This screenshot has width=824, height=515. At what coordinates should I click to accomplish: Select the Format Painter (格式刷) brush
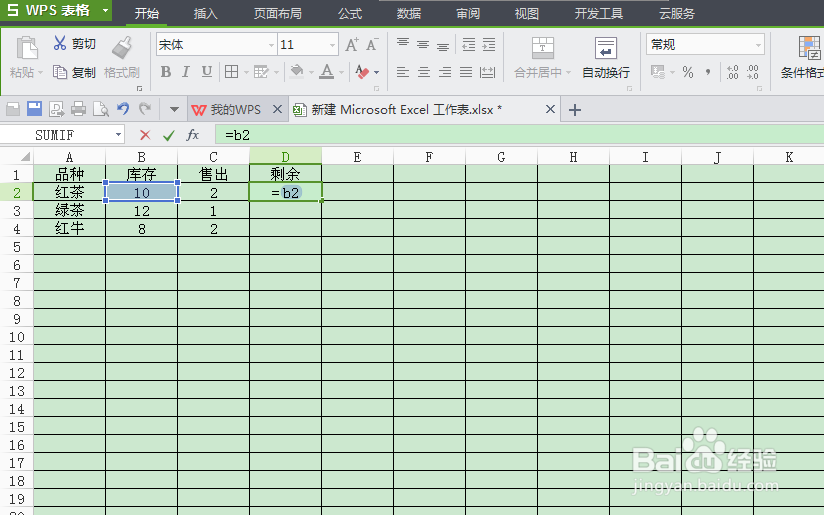pyautogui.click(x=122, y=48)
